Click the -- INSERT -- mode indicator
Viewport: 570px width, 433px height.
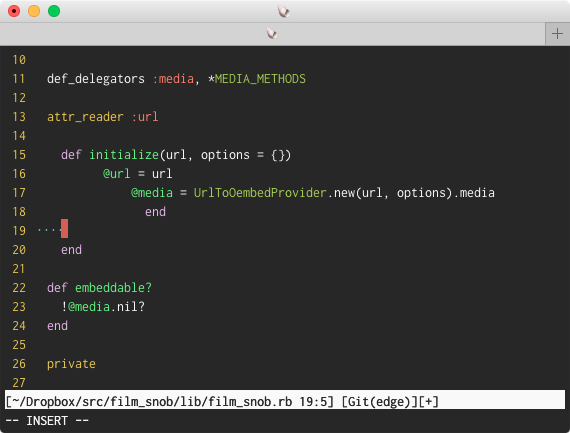coord(47,421)
